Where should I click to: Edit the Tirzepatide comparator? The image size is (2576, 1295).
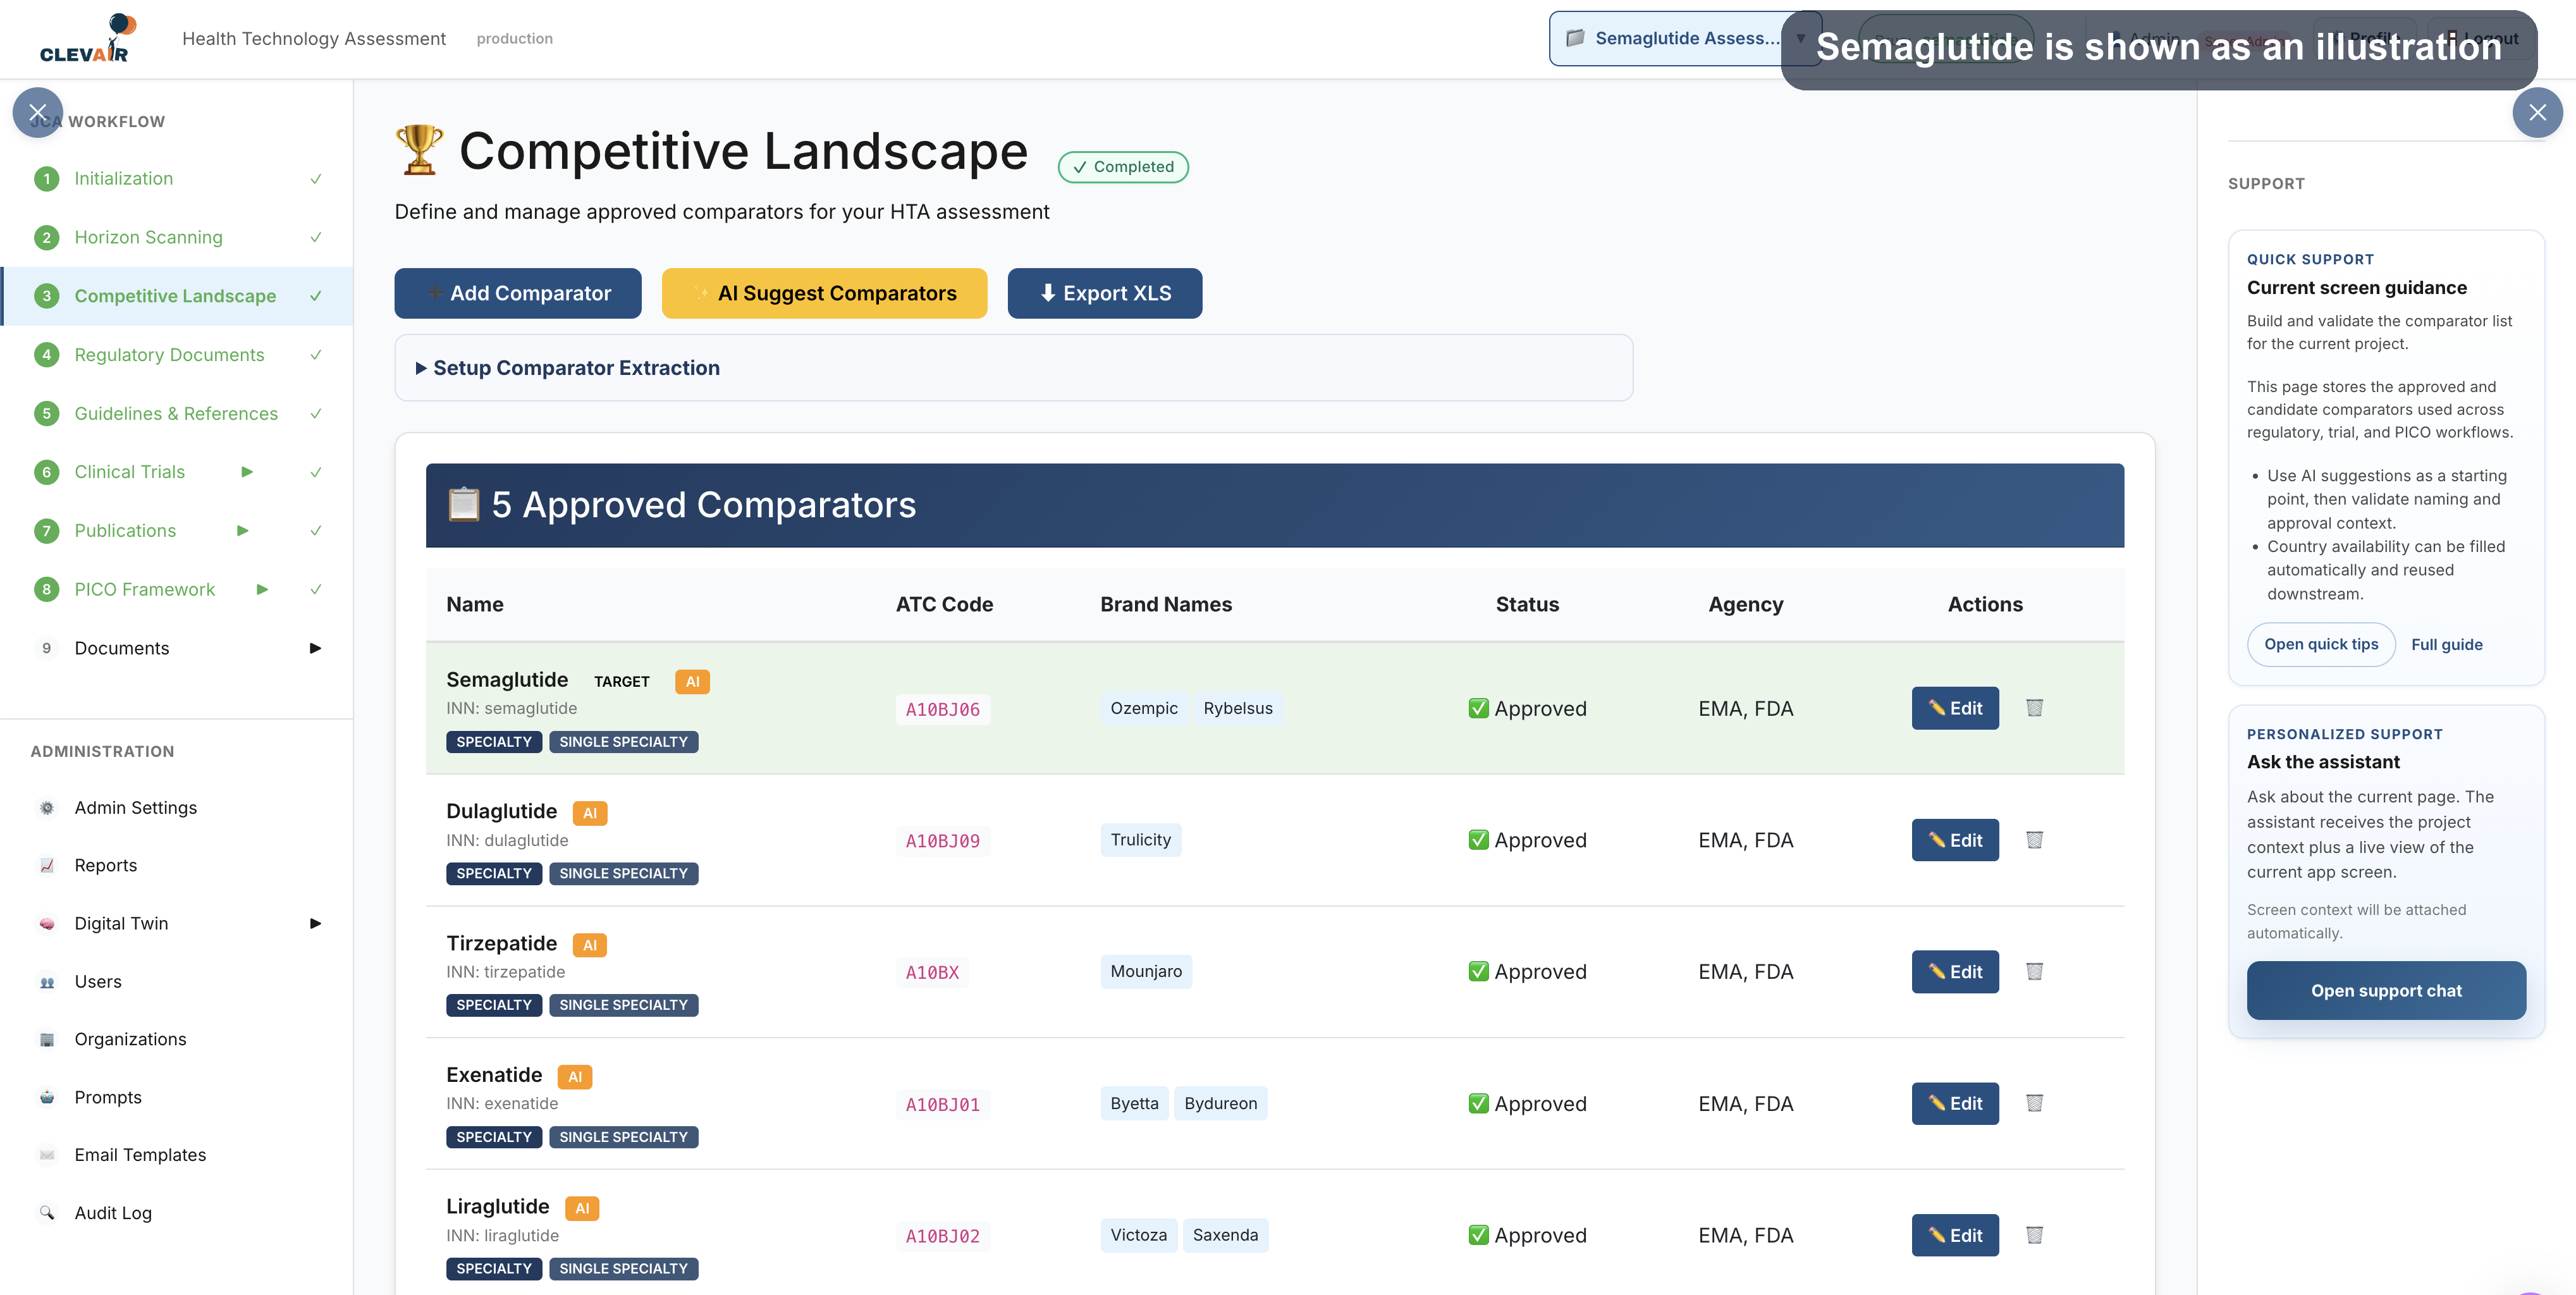1955,972
